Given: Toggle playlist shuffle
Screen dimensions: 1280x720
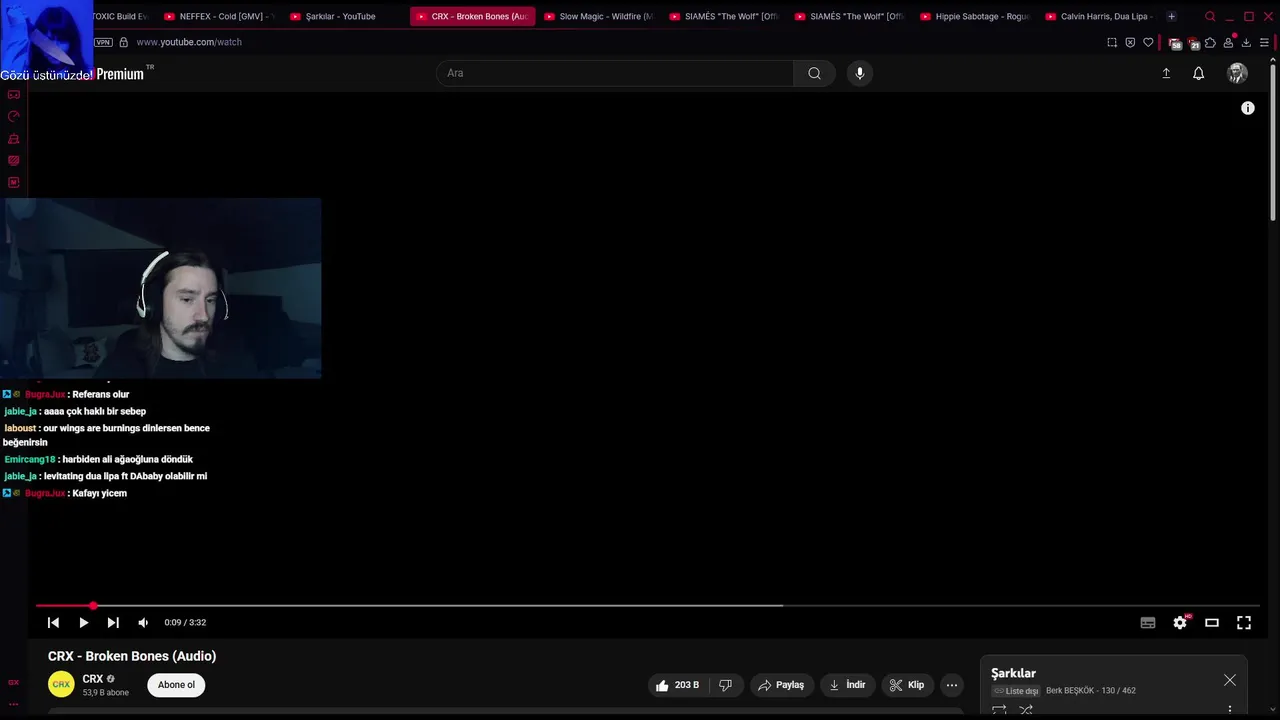Looking at the screenshot, I should click(1026, 710).
